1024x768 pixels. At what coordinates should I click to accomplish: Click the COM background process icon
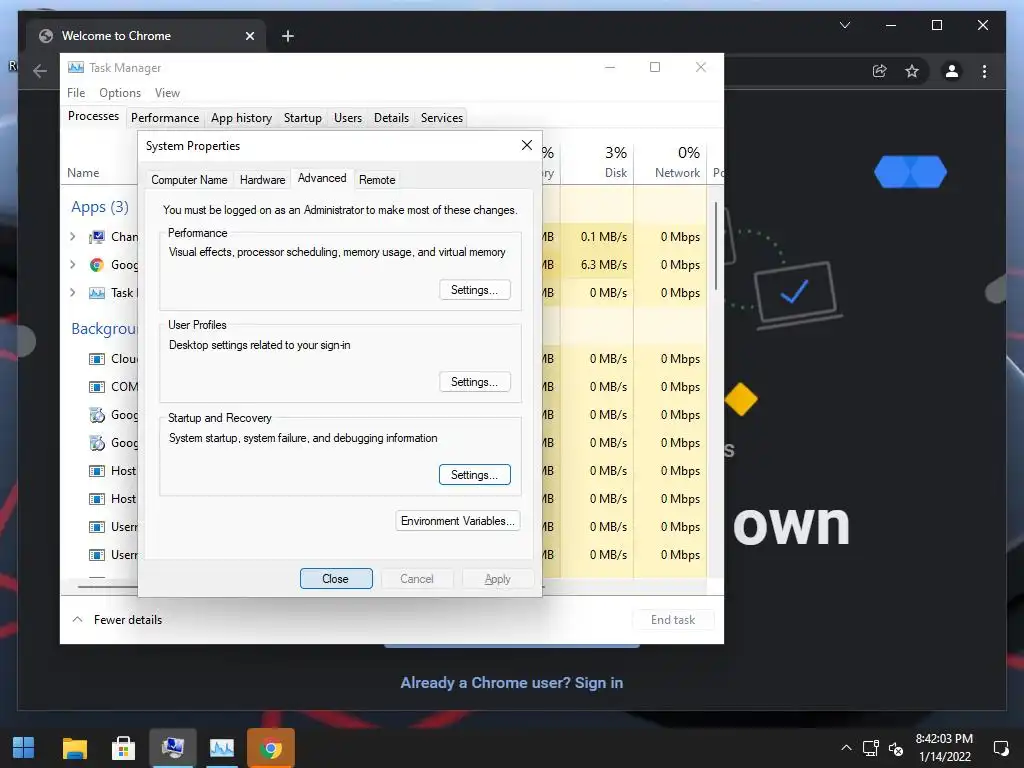[97, 387]
